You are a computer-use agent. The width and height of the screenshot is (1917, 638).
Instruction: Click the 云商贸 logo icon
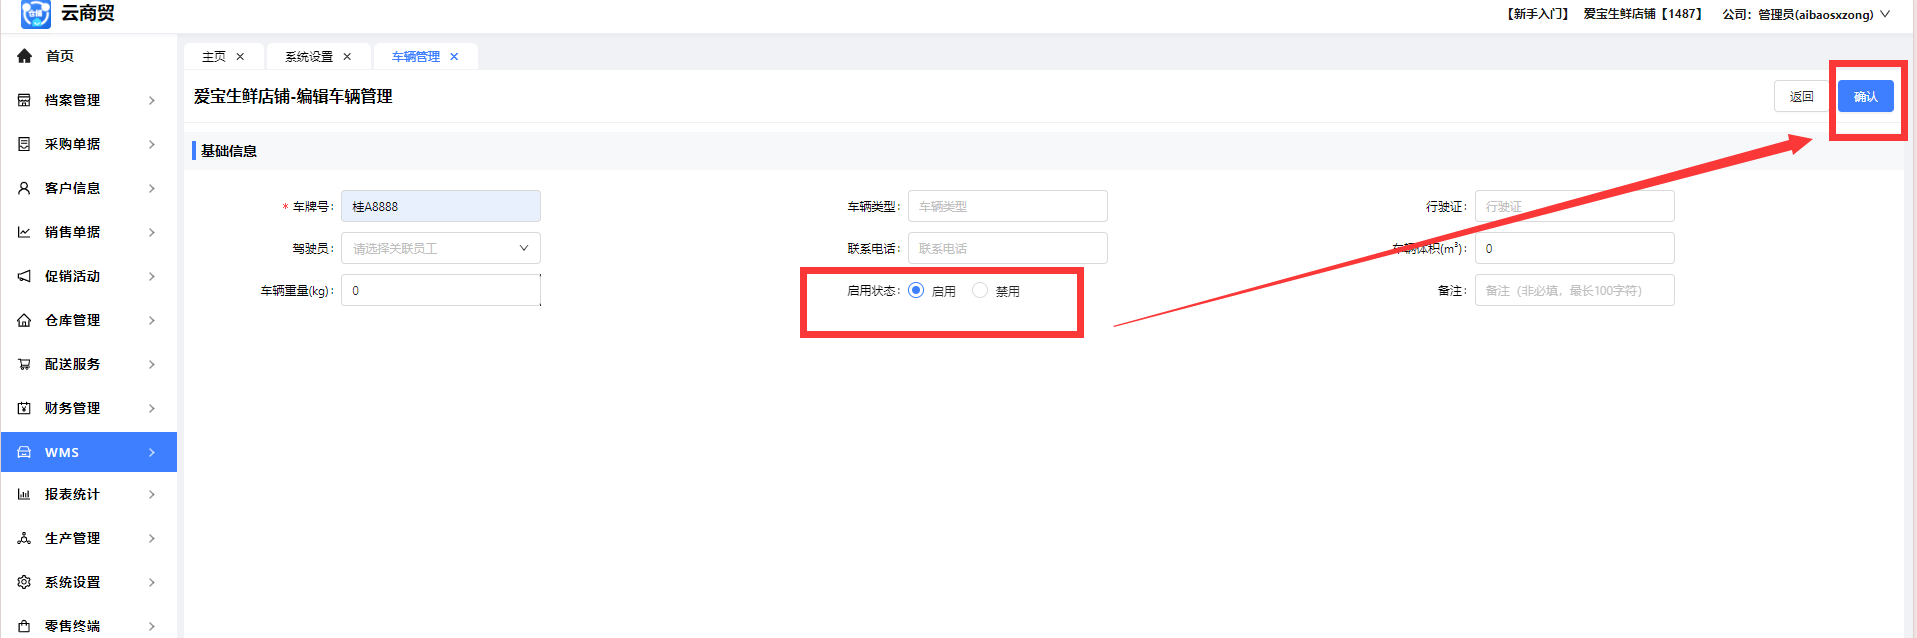pyautogui.click(x=36, y=13)
